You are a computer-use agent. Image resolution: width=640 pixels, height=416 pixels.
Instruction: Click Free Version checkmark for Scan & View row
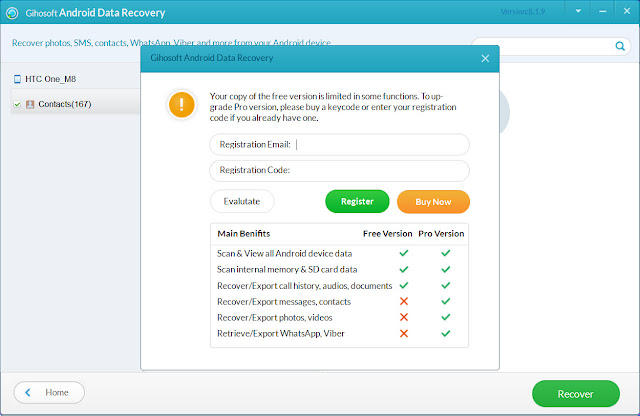(x=404, y=253)
